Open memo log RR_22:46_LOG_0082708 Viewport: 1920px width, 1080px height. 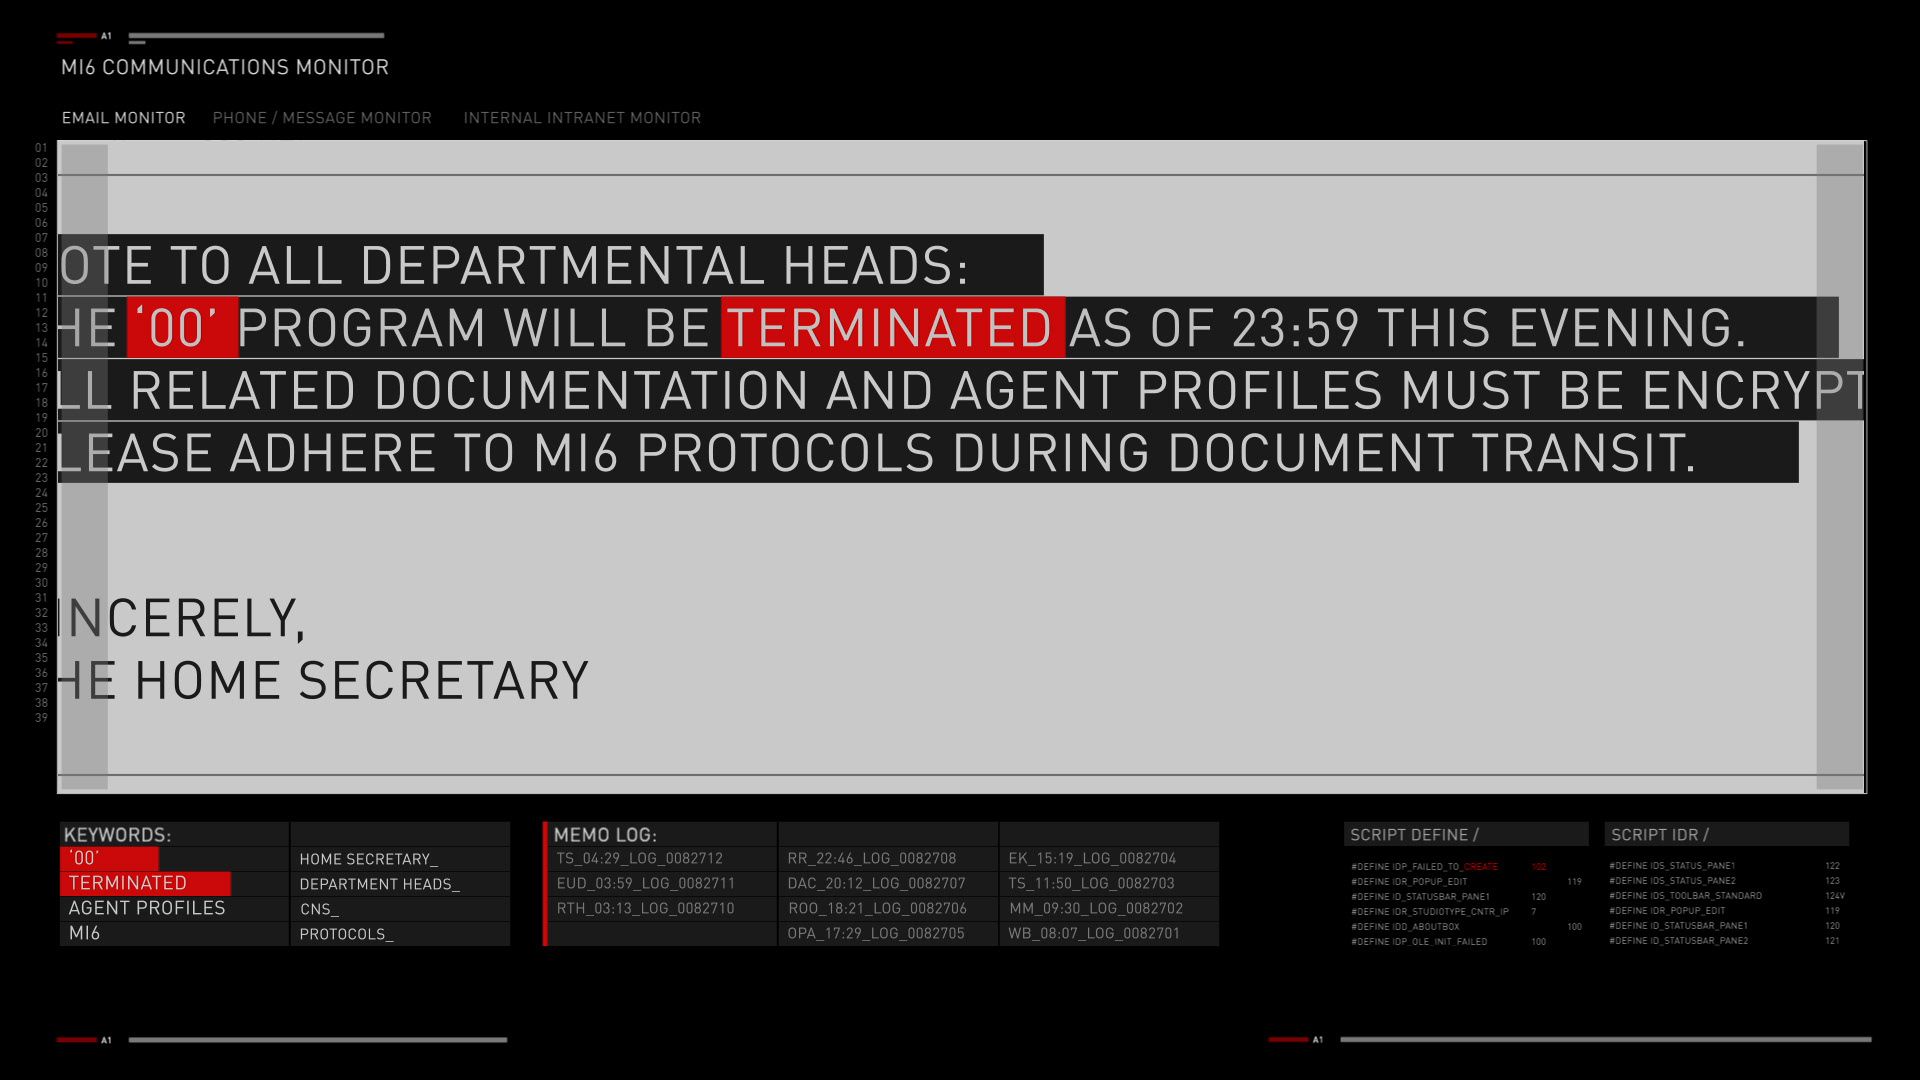click(x=871, y=858)
